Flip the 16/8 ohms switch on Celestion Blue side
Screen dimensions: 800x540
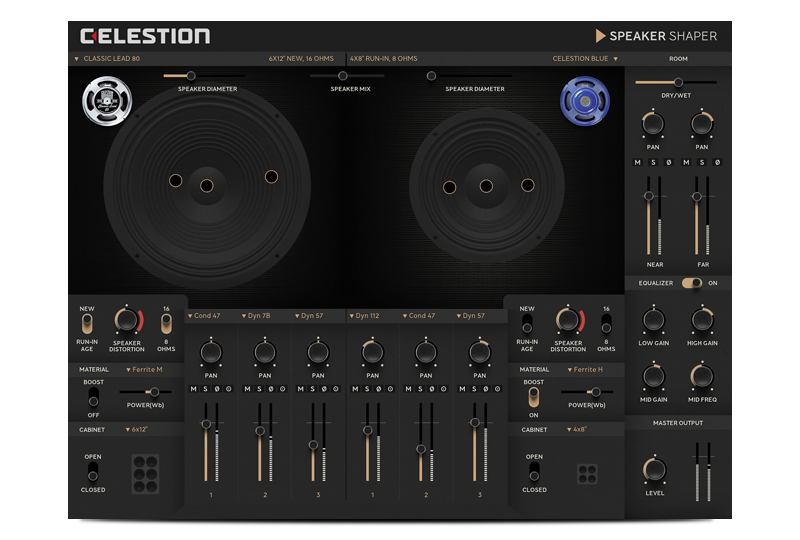(606, 324)
